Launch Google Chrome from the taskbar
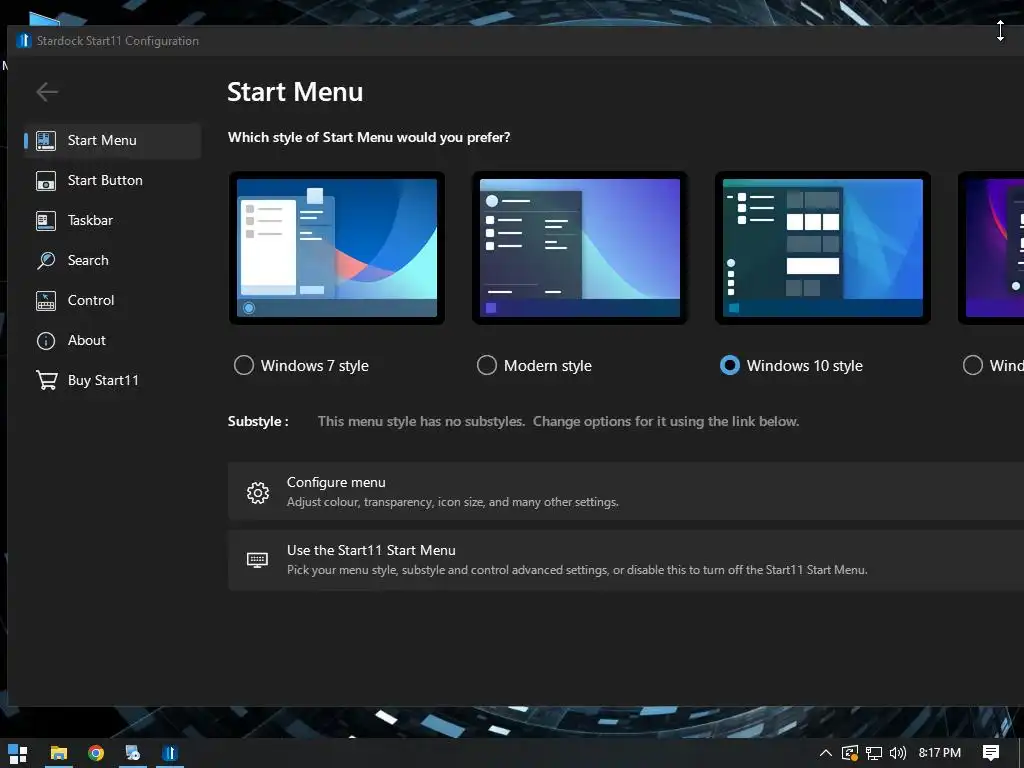Screen dimensions: 1024x768 pos(96,753)
